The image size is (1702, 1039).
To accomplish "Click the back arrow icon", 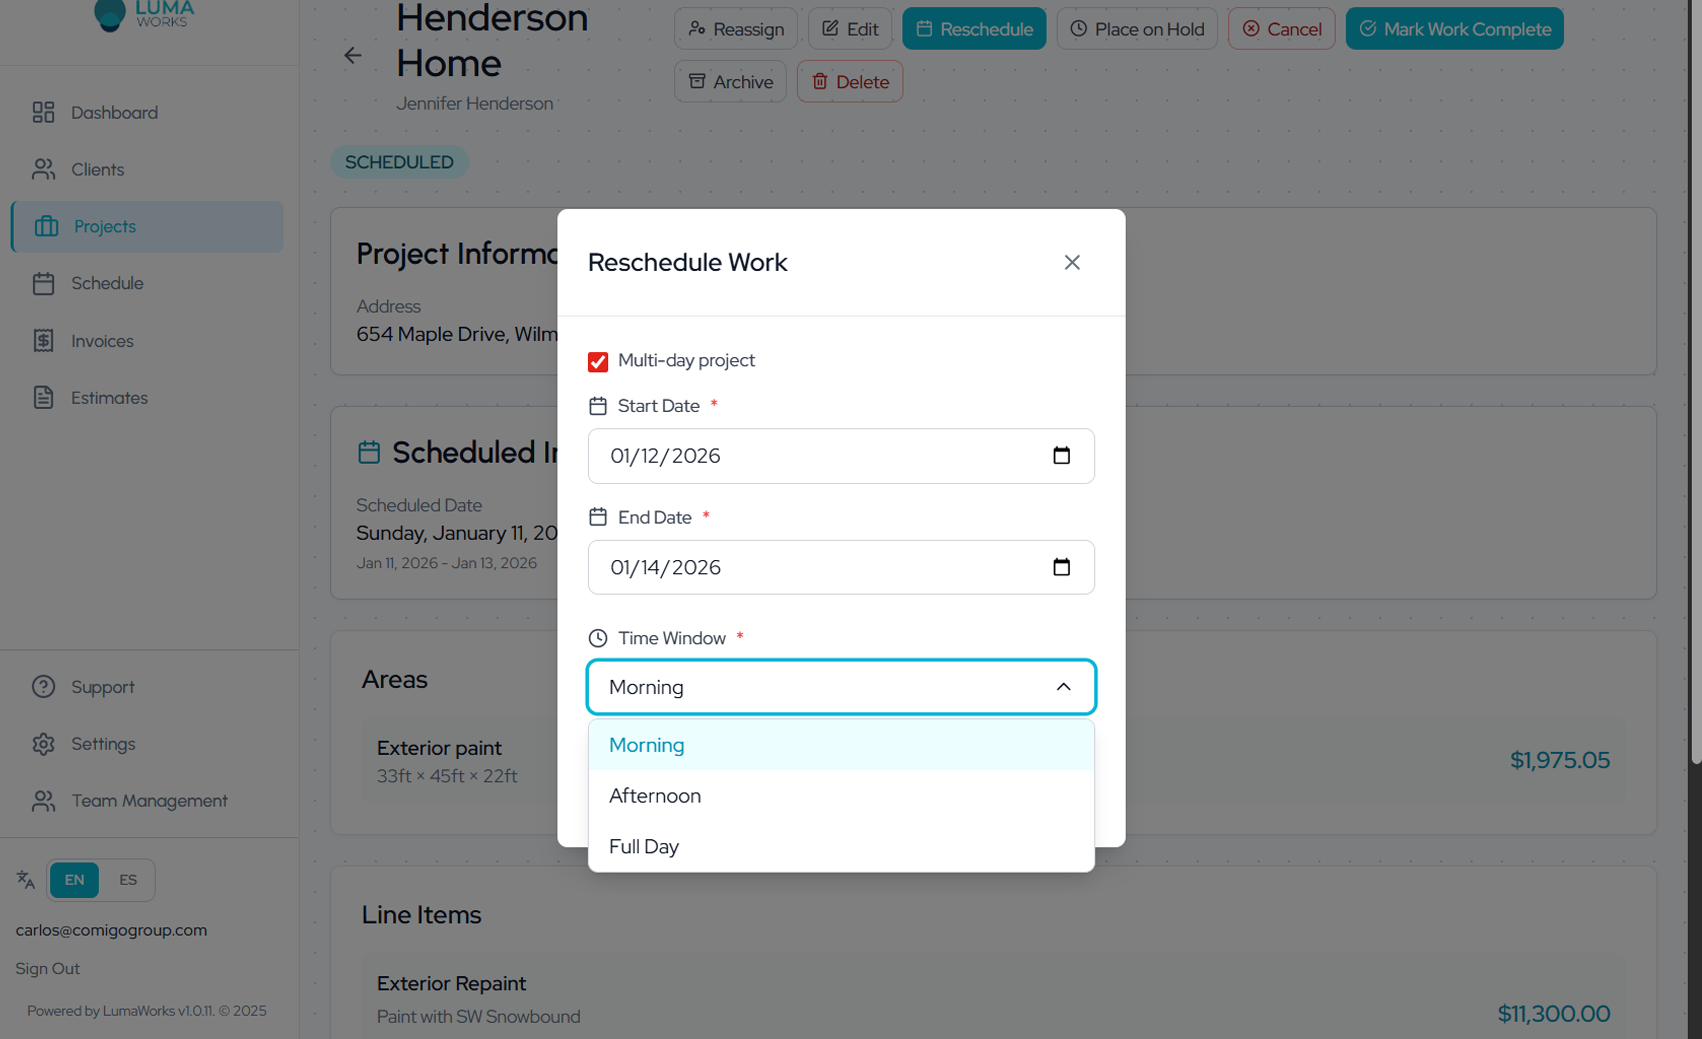I will (353, 56).
